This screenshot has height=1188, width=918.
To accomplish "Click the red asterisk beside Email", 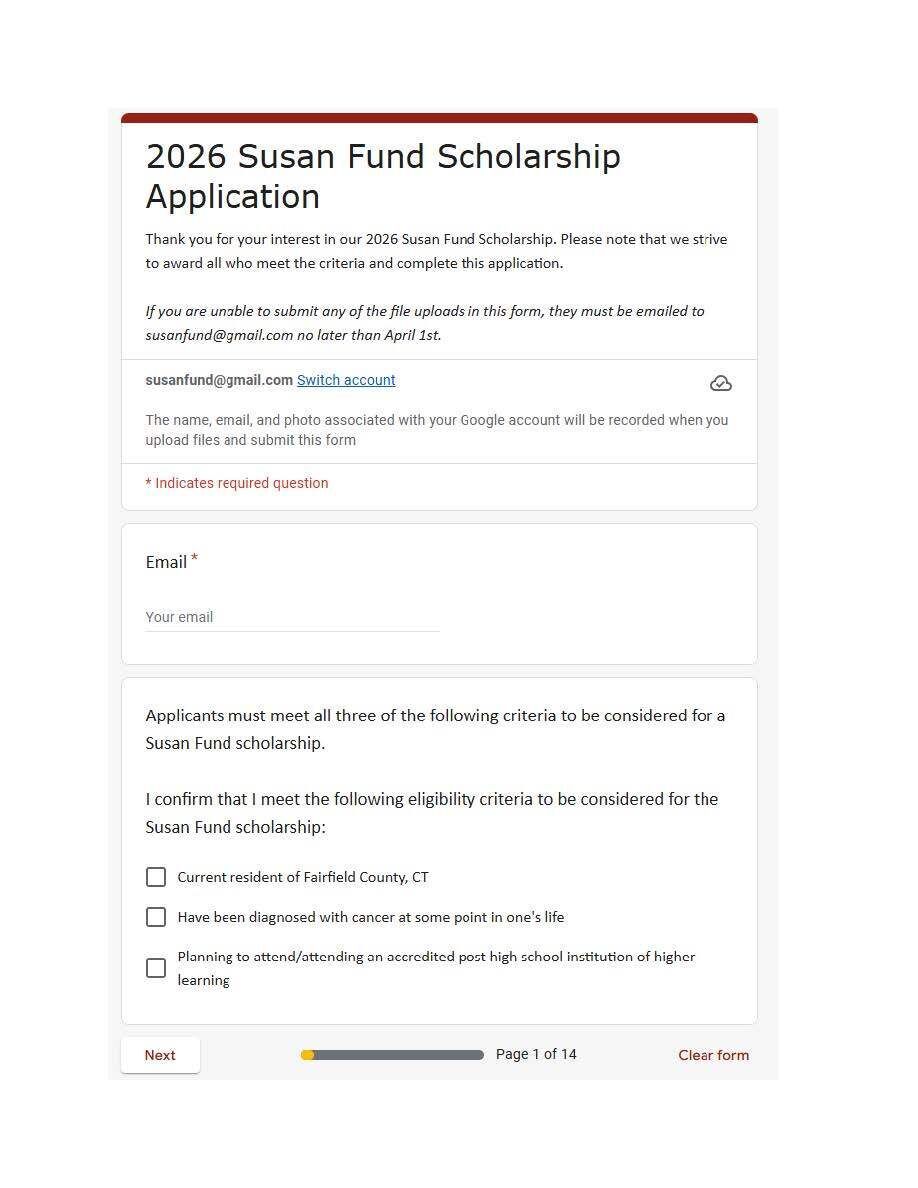I will pyautogui.click(x=194, y=559).
